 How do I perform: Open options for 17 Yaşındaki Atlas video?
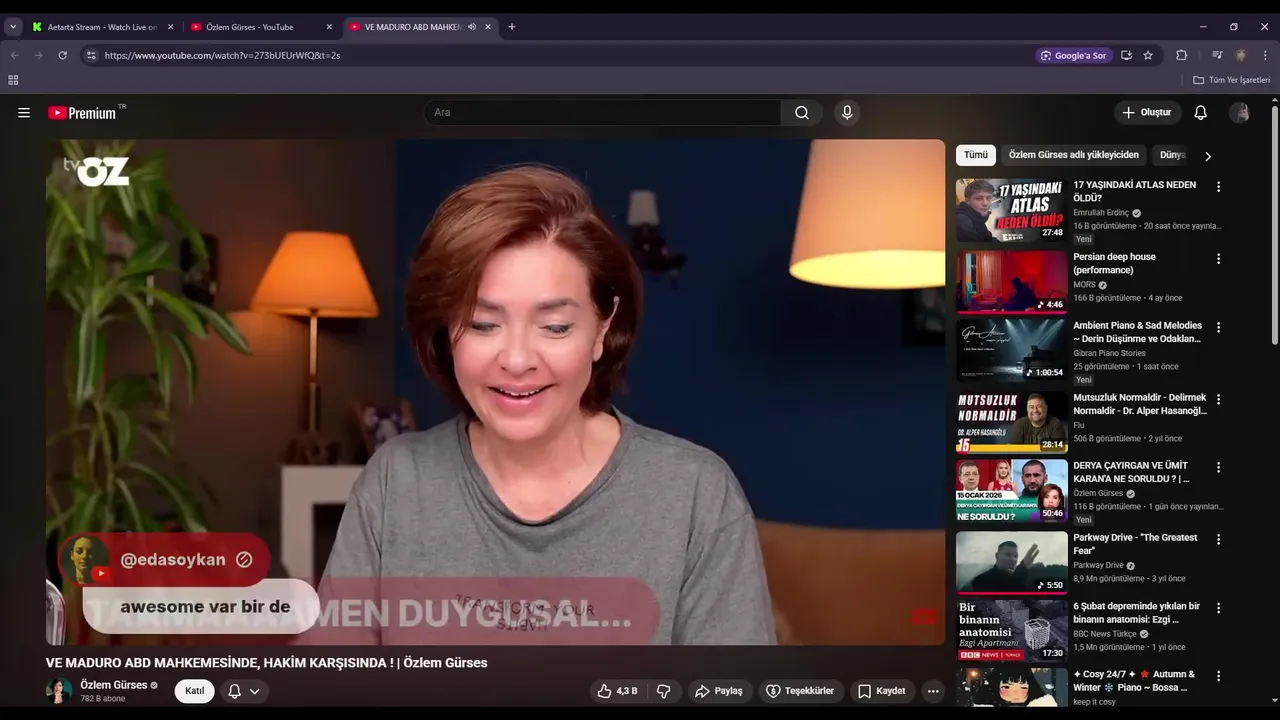click(1218, 187)
